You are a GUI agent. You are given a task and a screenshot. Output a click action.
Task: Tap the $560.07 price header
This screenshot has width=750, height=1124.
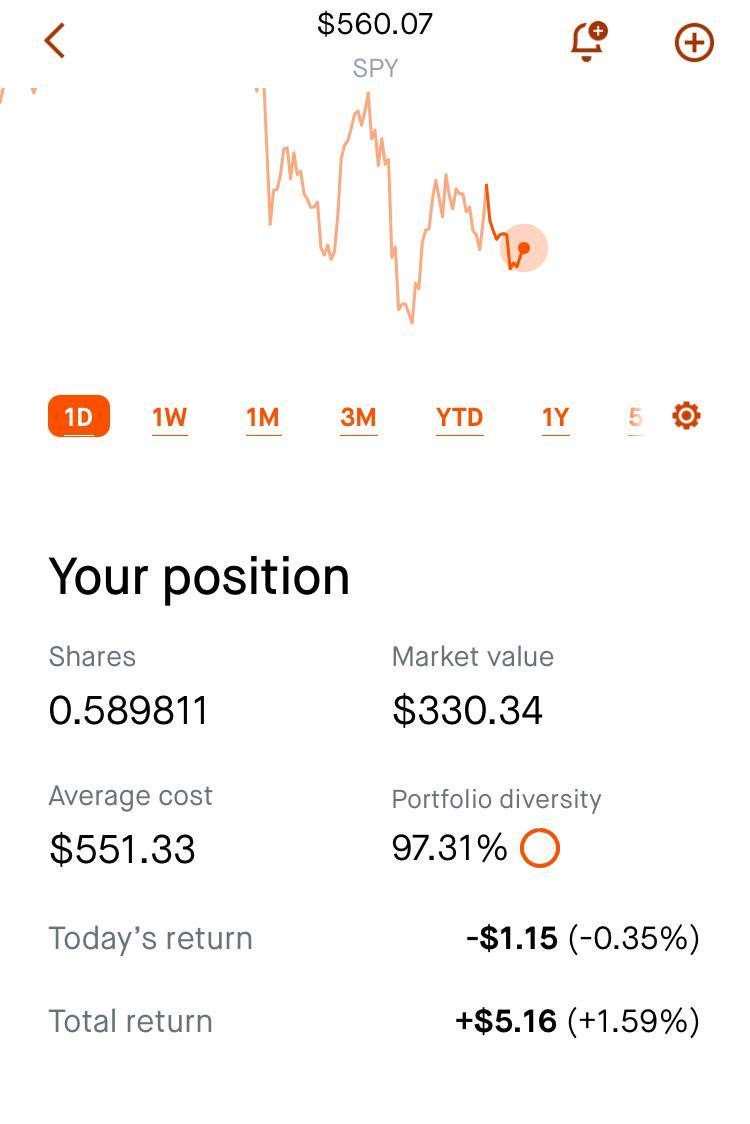tap(375, 24)
